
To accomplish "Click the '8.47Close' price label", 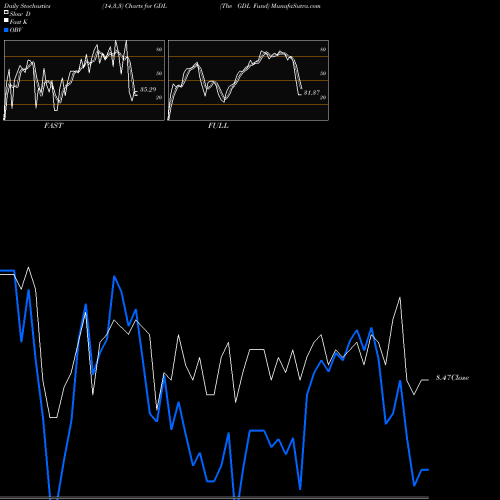I will pos(452,378).
